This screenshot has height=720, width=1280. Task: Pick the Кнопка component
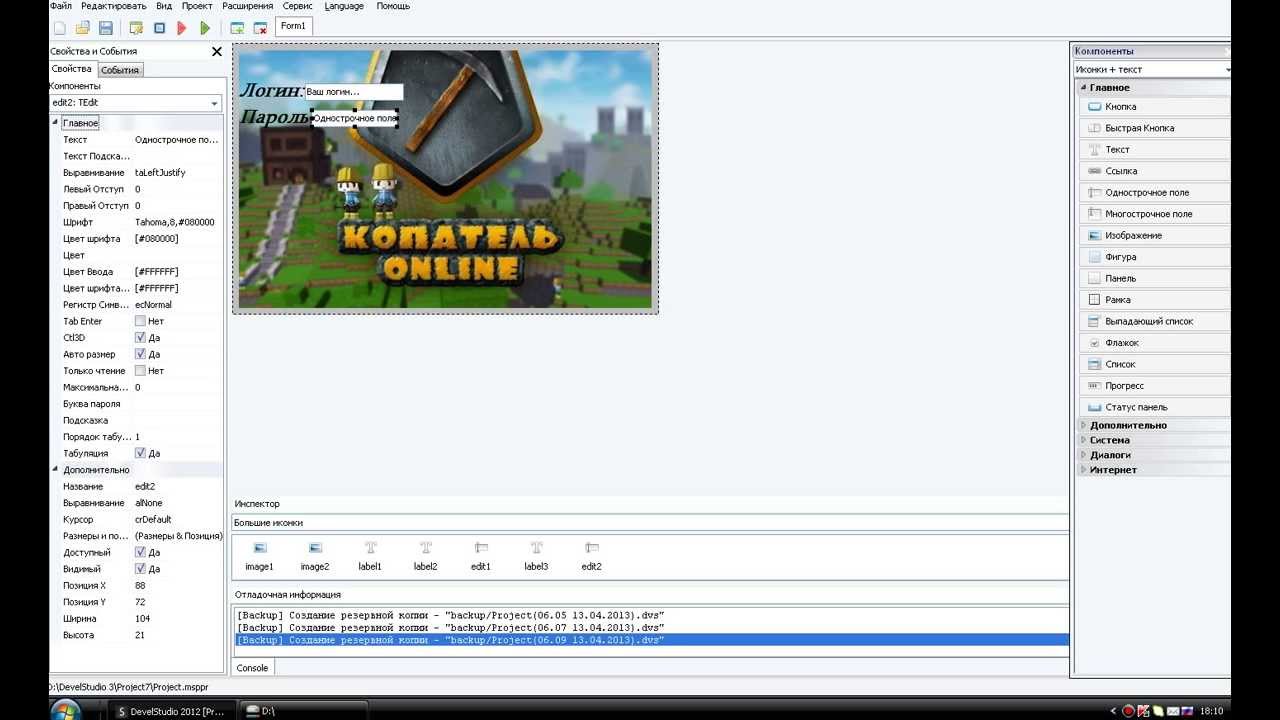click(x=1154, y=107)
